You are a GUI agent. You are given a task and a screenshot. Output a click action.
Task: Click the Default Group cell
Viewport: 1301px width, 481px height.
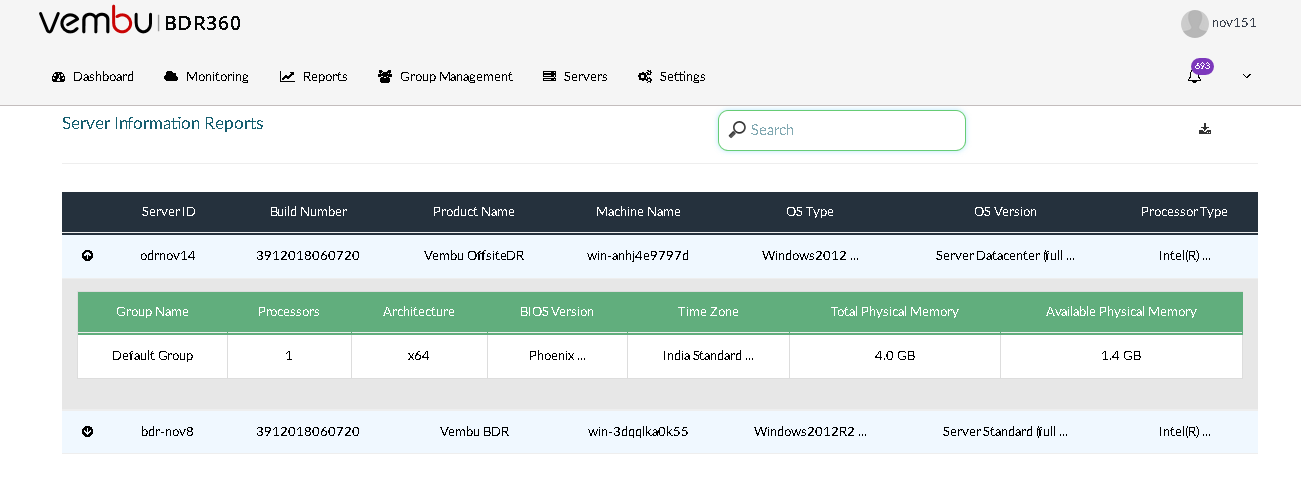click(x=152, y=356)
